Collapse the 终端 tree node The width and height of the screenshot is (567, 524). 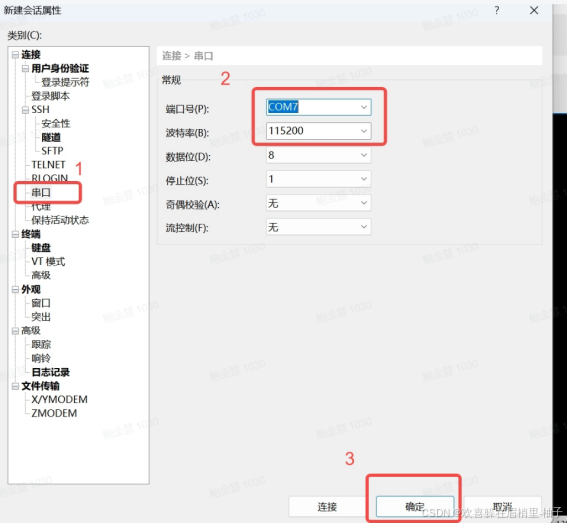pos(15,234)
